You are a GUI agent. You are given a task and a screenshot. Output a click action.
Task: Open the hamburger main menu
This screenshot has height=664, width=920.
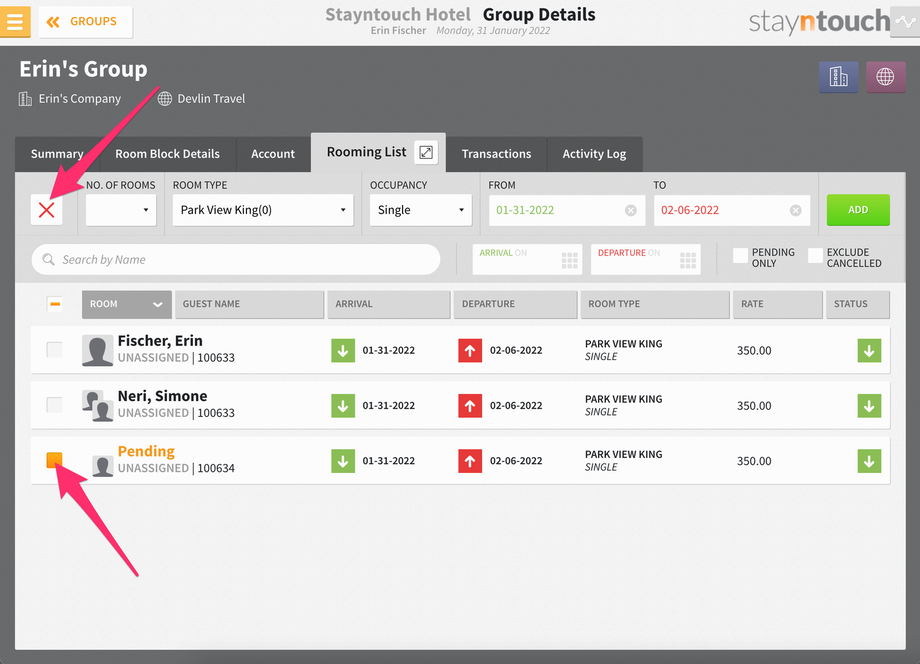click(15, 22)
